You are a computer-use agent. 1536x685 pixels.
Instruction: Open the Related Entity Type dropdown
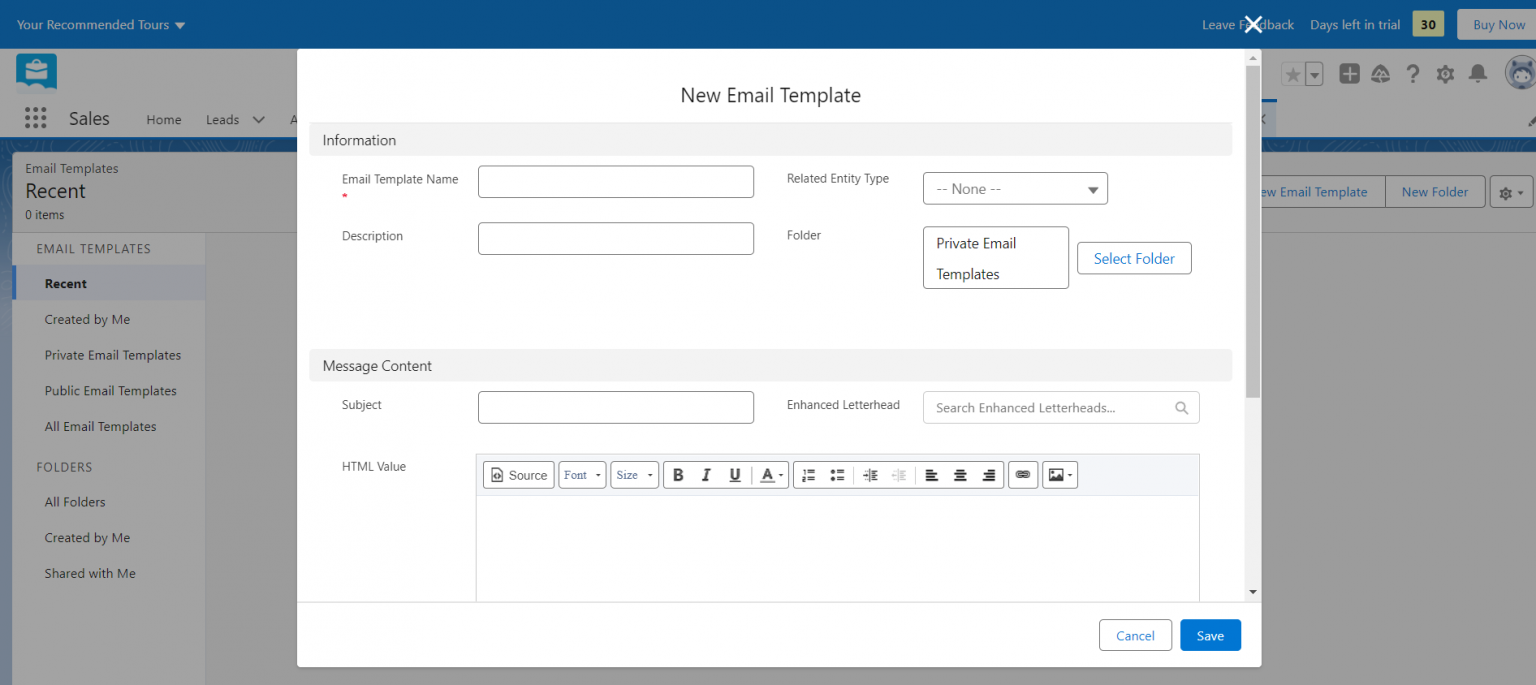coord(1014,188)
